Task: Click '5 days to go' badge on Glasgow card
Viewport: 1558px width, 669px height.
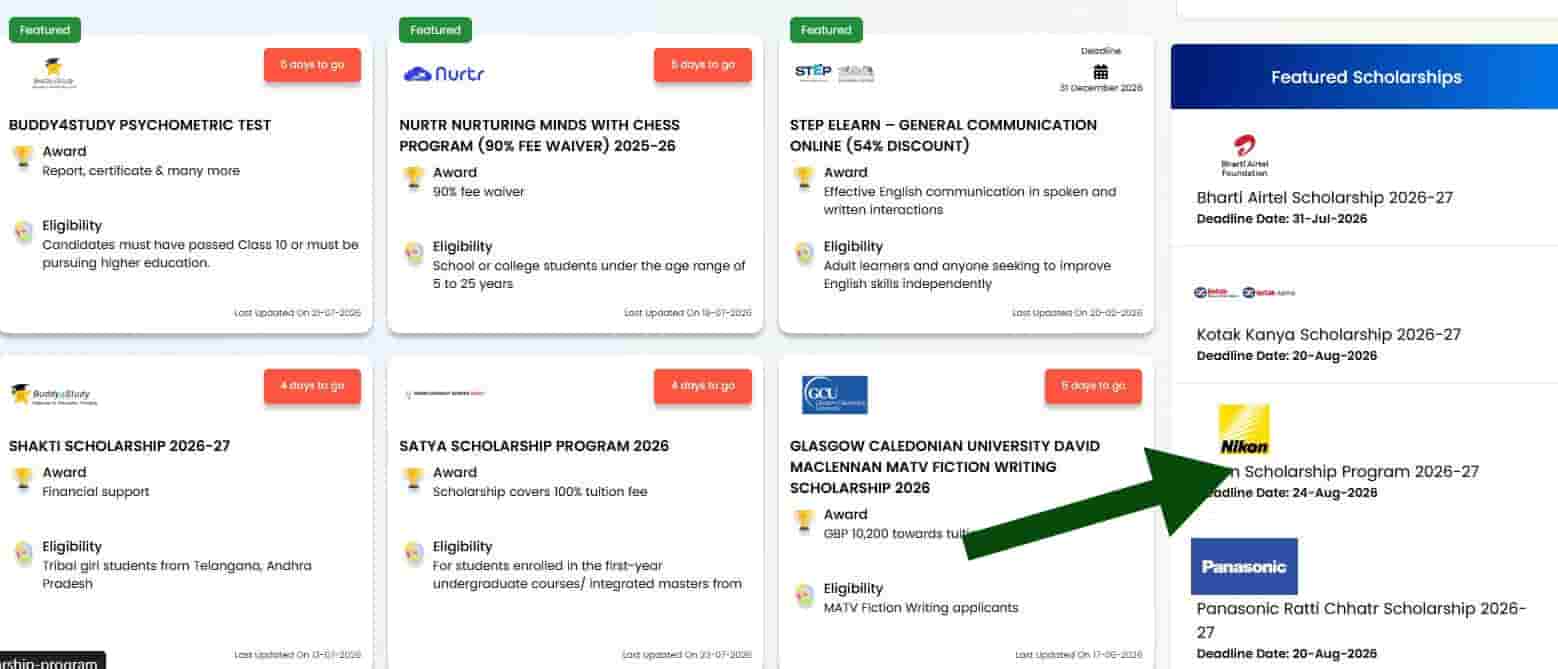Action: click(1093, 386)
